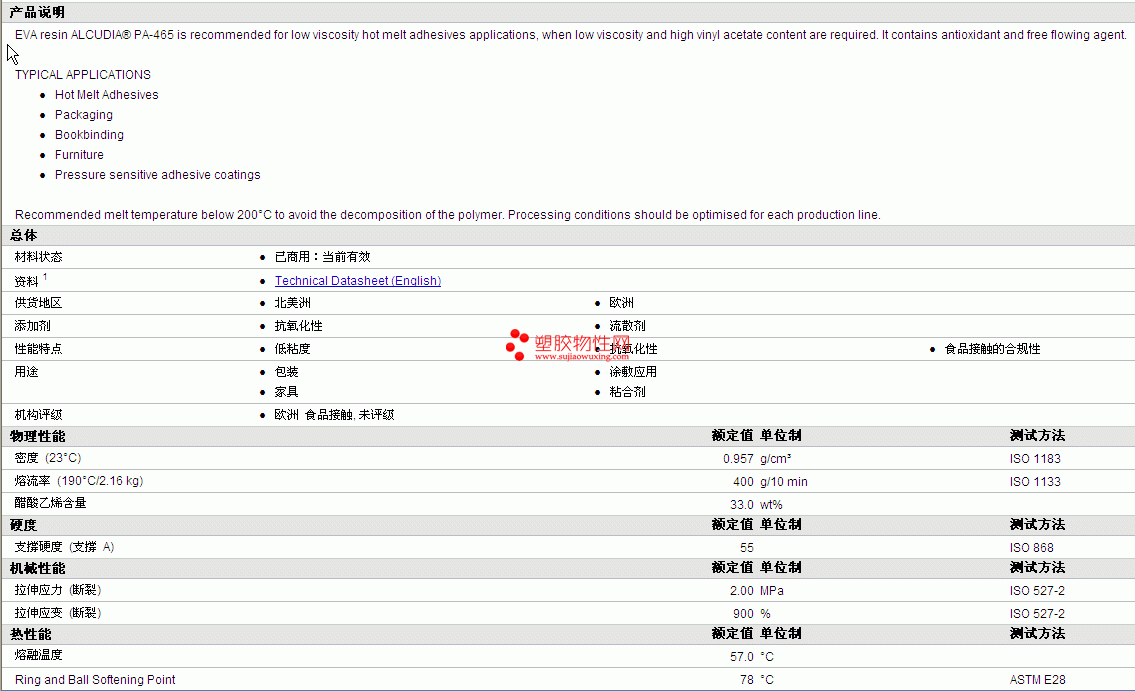Screen dimensions: 1135x691
Task: Click the 物理性能 section header
Action: pos(38,436)
